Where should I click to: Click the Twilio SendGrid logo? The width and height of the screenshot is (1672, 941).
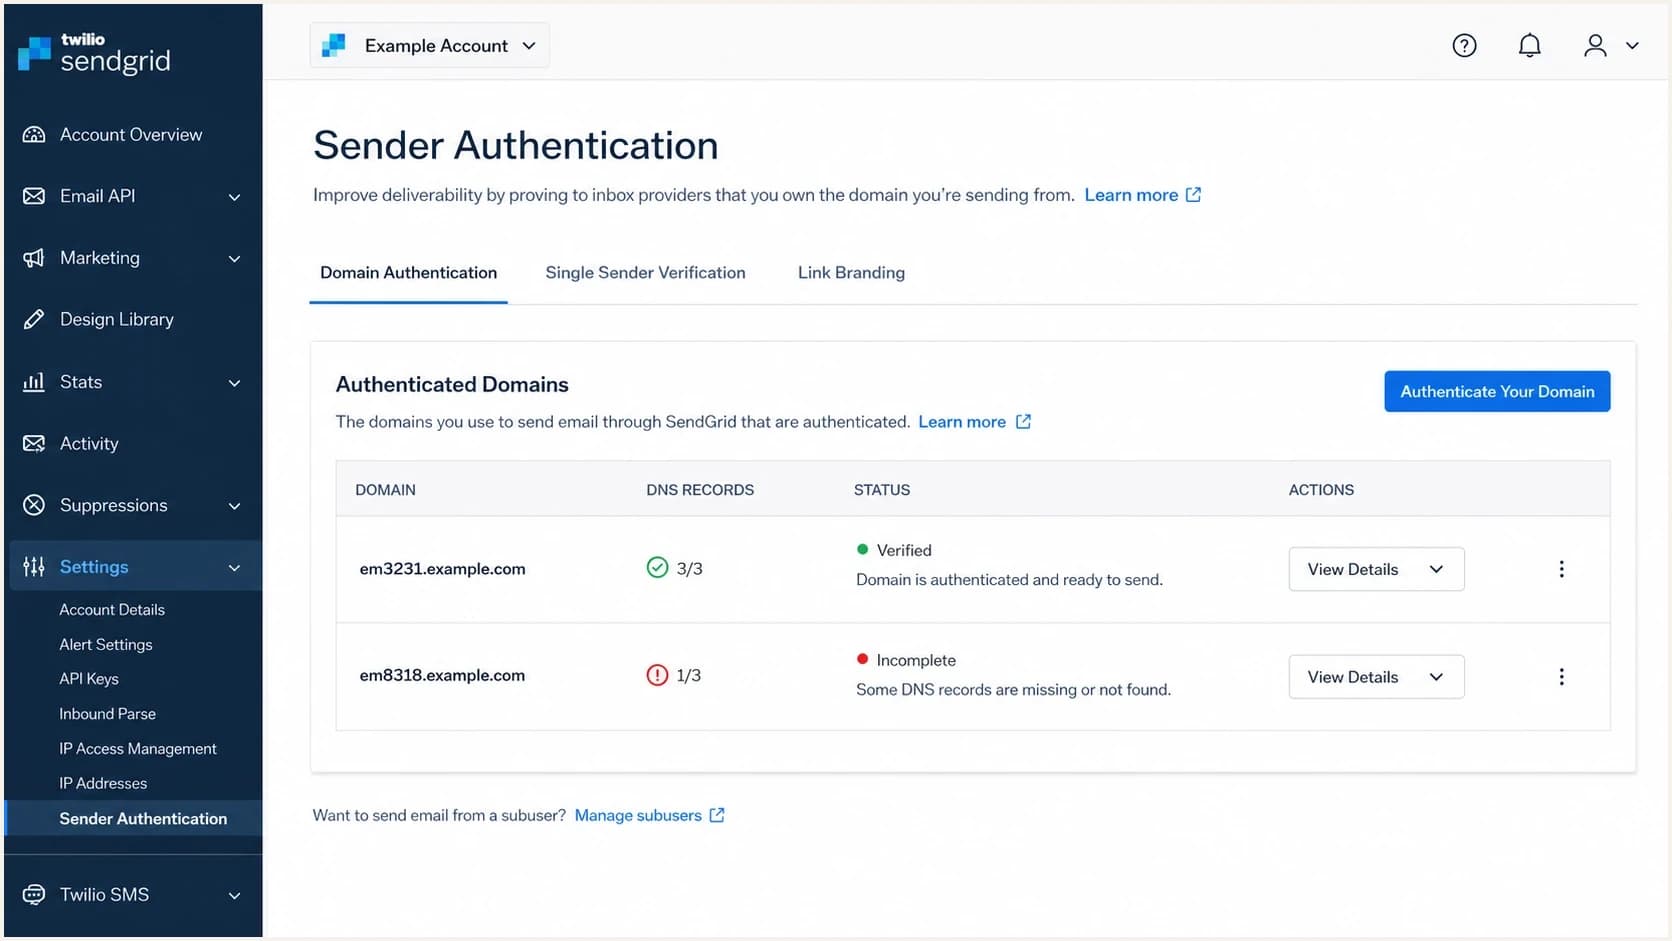95,54
